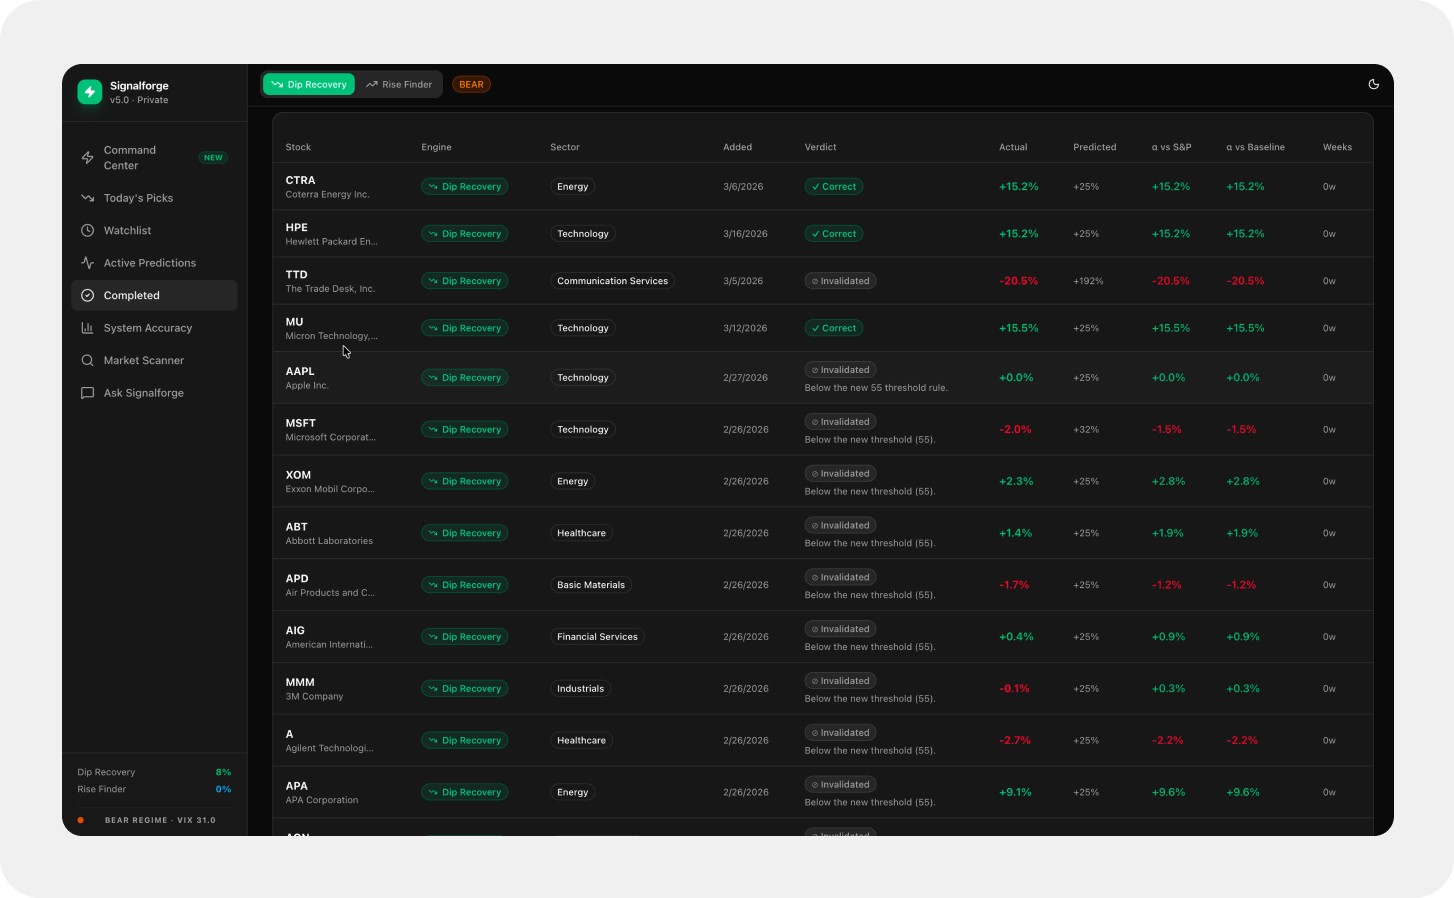Click the Dip Recovery engine badge for TTD
The height and width of the screenshot is (898, 1454).
(x=464, y=281)
